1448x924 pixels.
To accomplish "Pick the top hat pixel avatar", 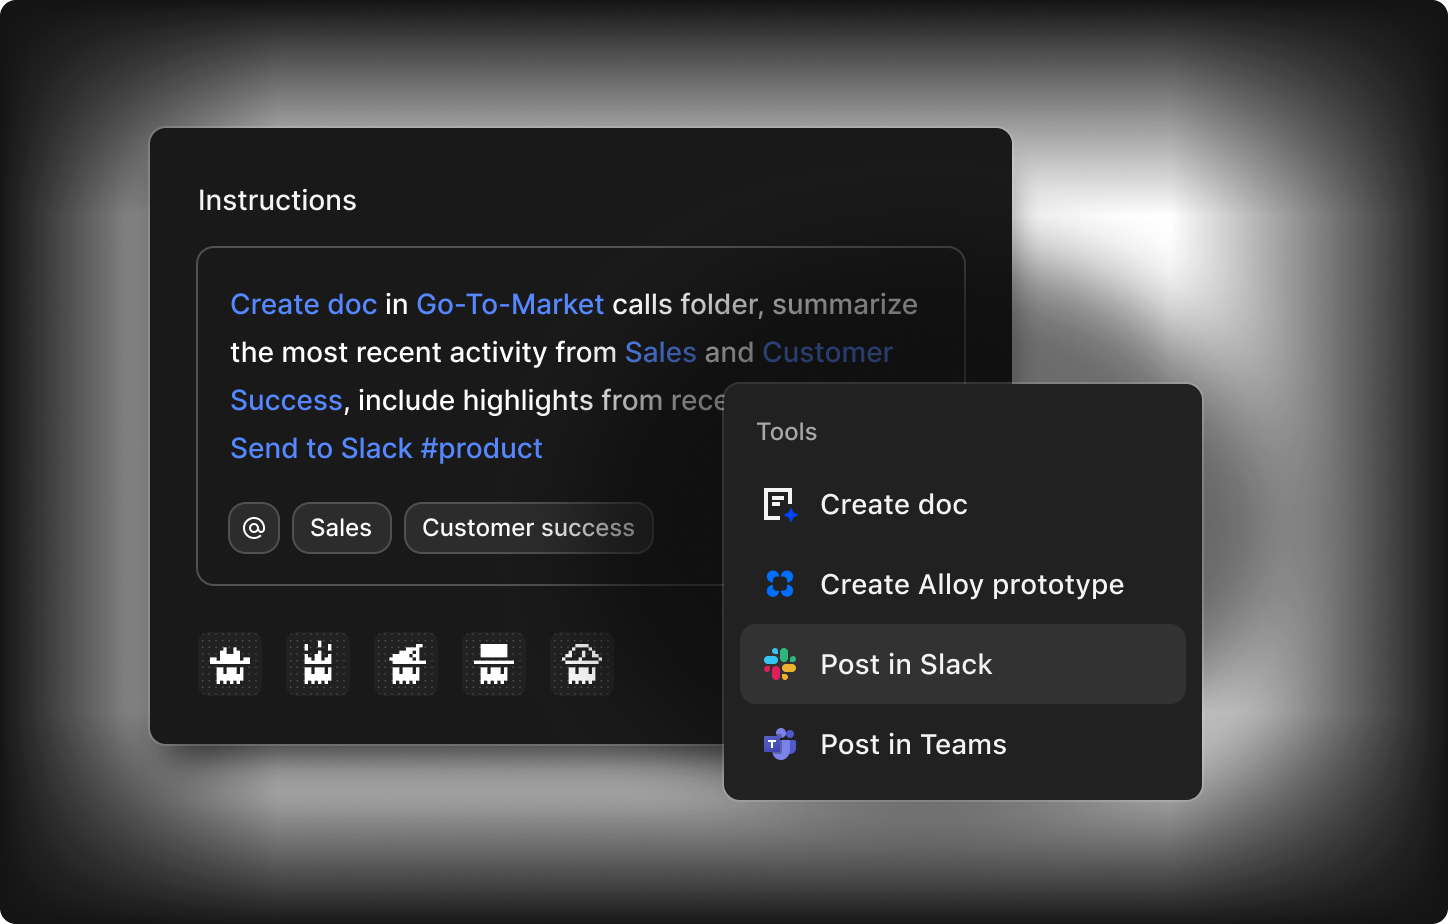I will coord(494,664).
